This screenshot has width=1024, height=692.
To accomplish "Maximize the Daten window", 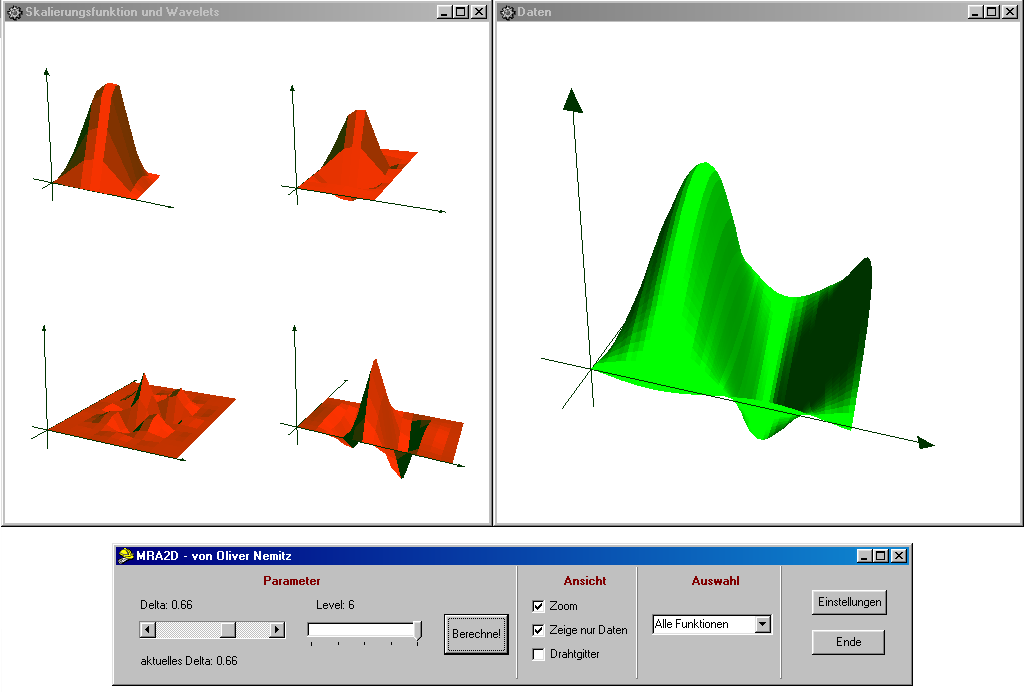I will click(992, 12).
